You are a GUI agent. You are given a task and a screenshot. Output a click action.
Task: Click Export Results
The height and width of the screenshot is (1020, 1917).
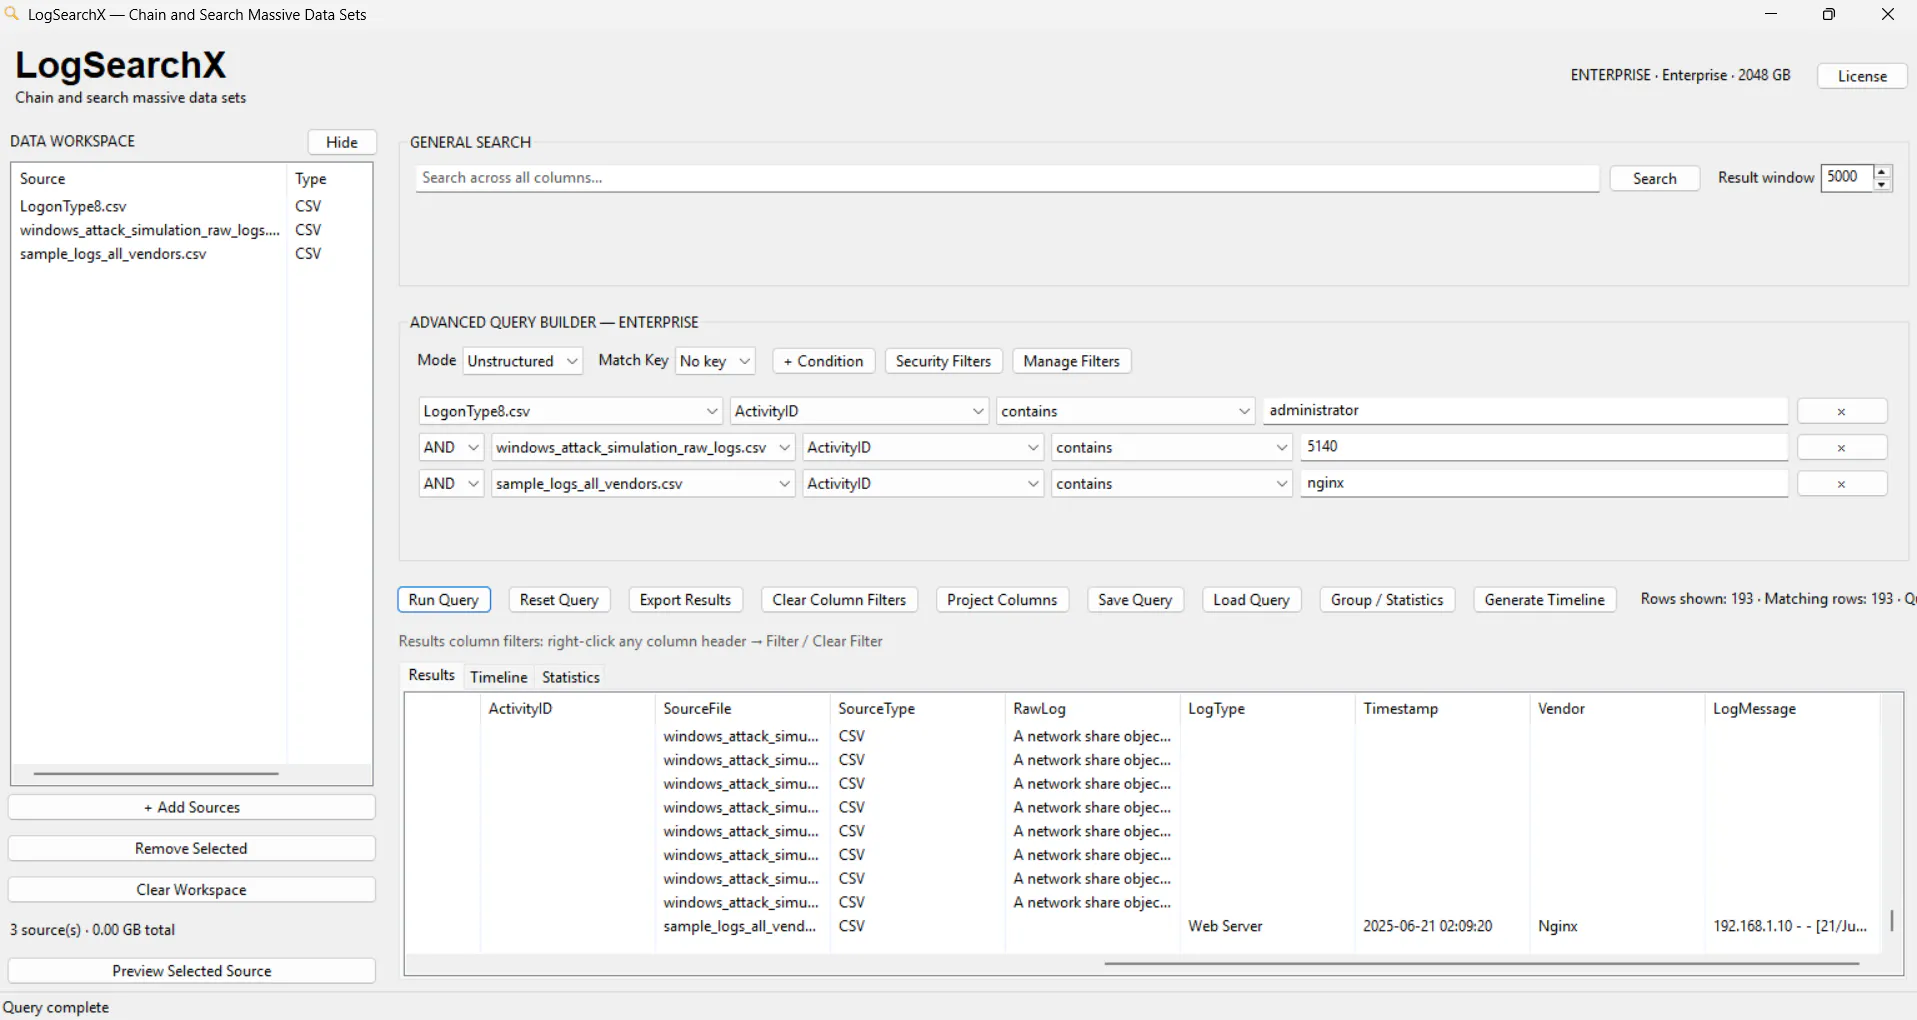click(x=685, y=600)
